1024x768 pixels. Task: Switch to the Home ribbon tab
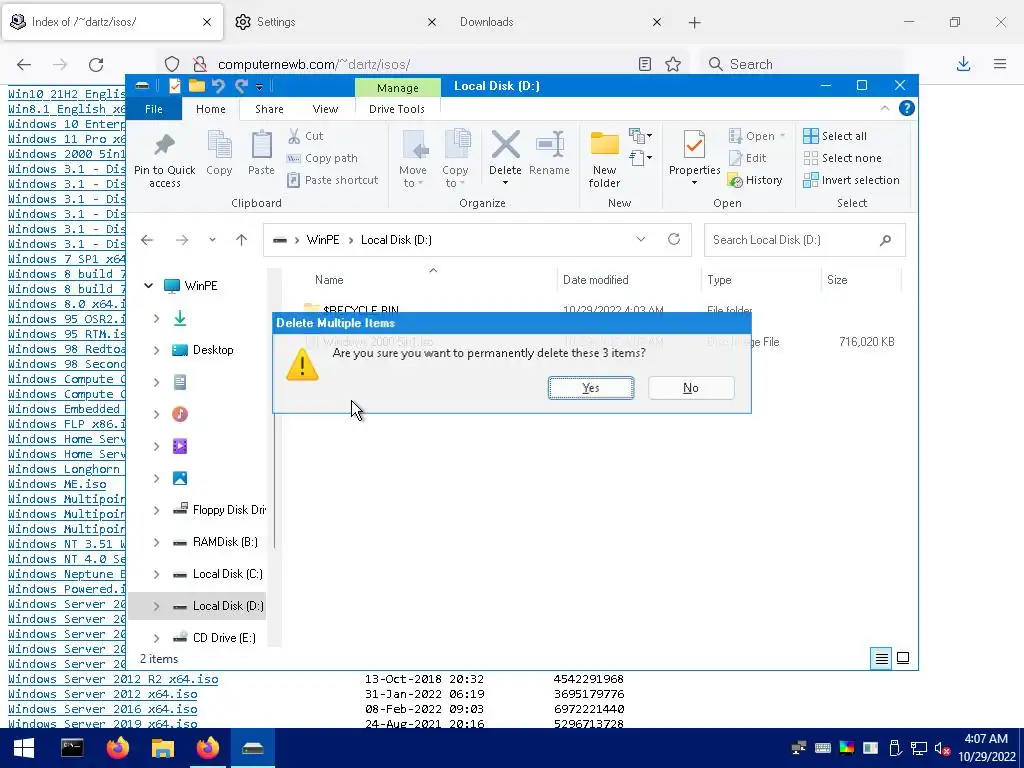tap(210, 109)
